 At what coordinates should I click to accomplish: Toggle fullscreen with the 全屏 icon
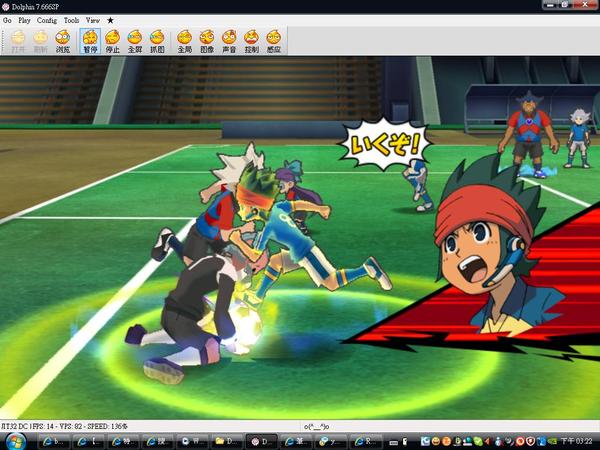pyautogui.click(x=135, y=41)
